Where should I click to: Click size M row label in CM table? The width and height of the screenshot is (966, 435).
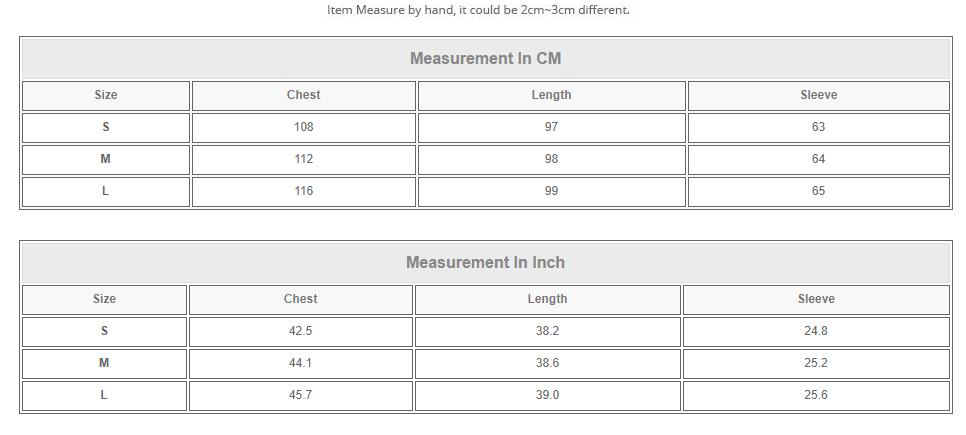(105, 159)
